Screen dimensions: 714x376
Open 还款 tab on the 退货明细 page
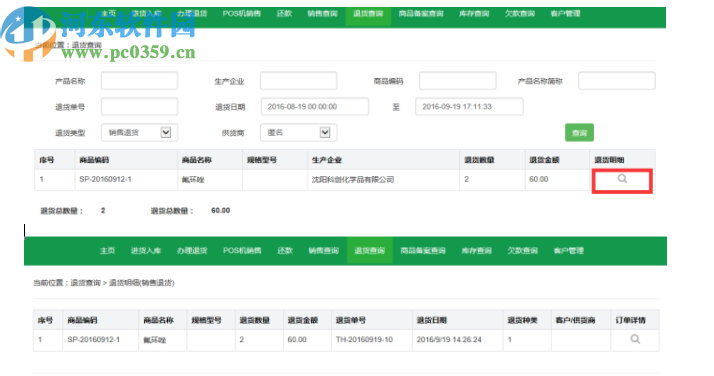pos(285,250)
